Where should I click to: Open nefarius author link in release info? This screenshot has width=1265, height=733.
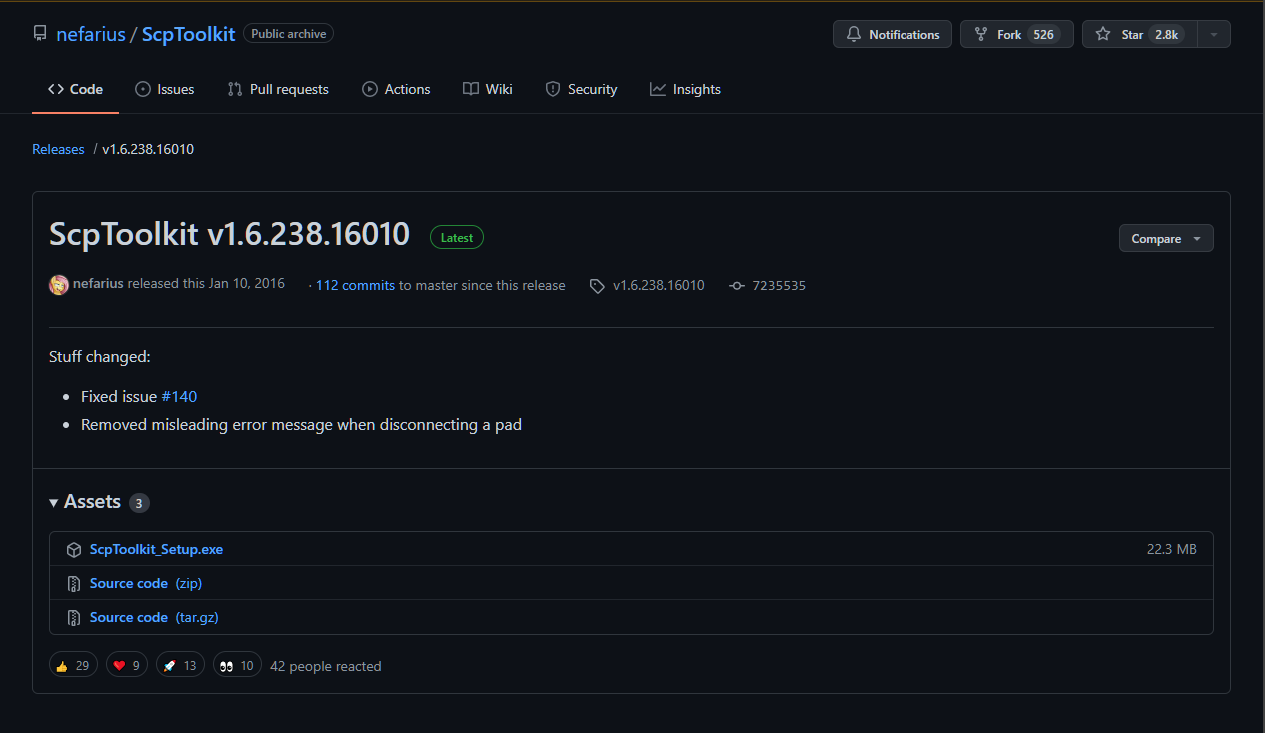click(x=98, y=284)
